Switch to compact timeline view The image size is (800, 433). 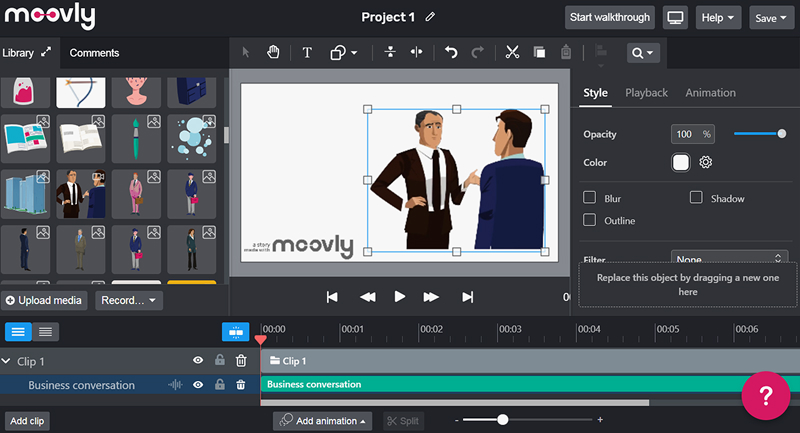[45, 332]
